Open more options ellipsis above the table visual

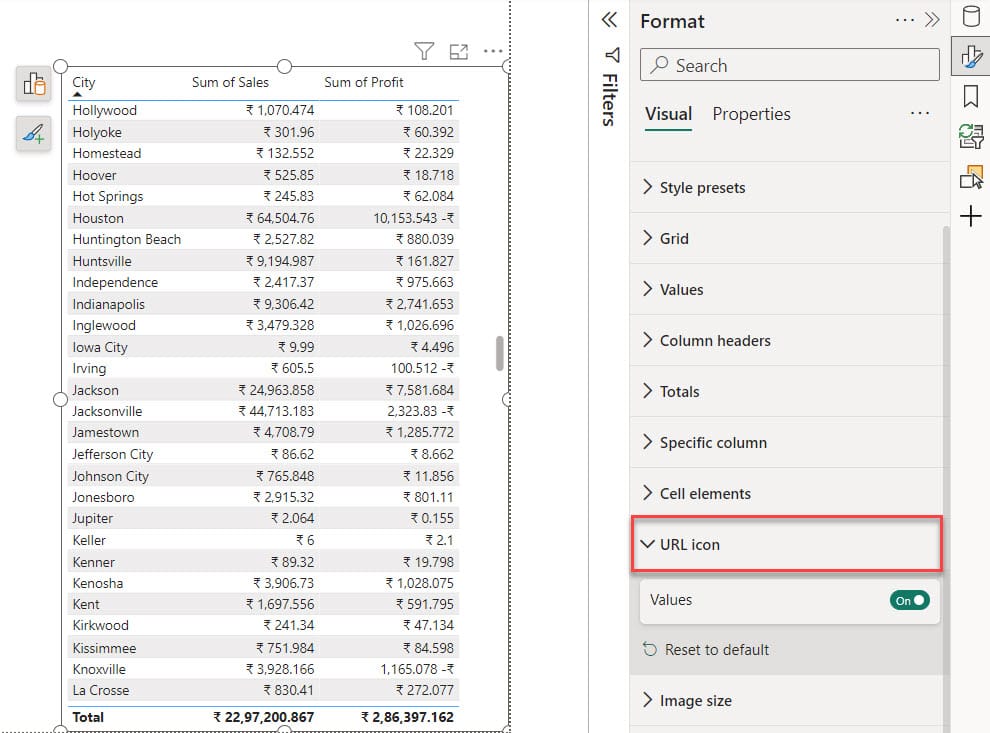point(492,51)
